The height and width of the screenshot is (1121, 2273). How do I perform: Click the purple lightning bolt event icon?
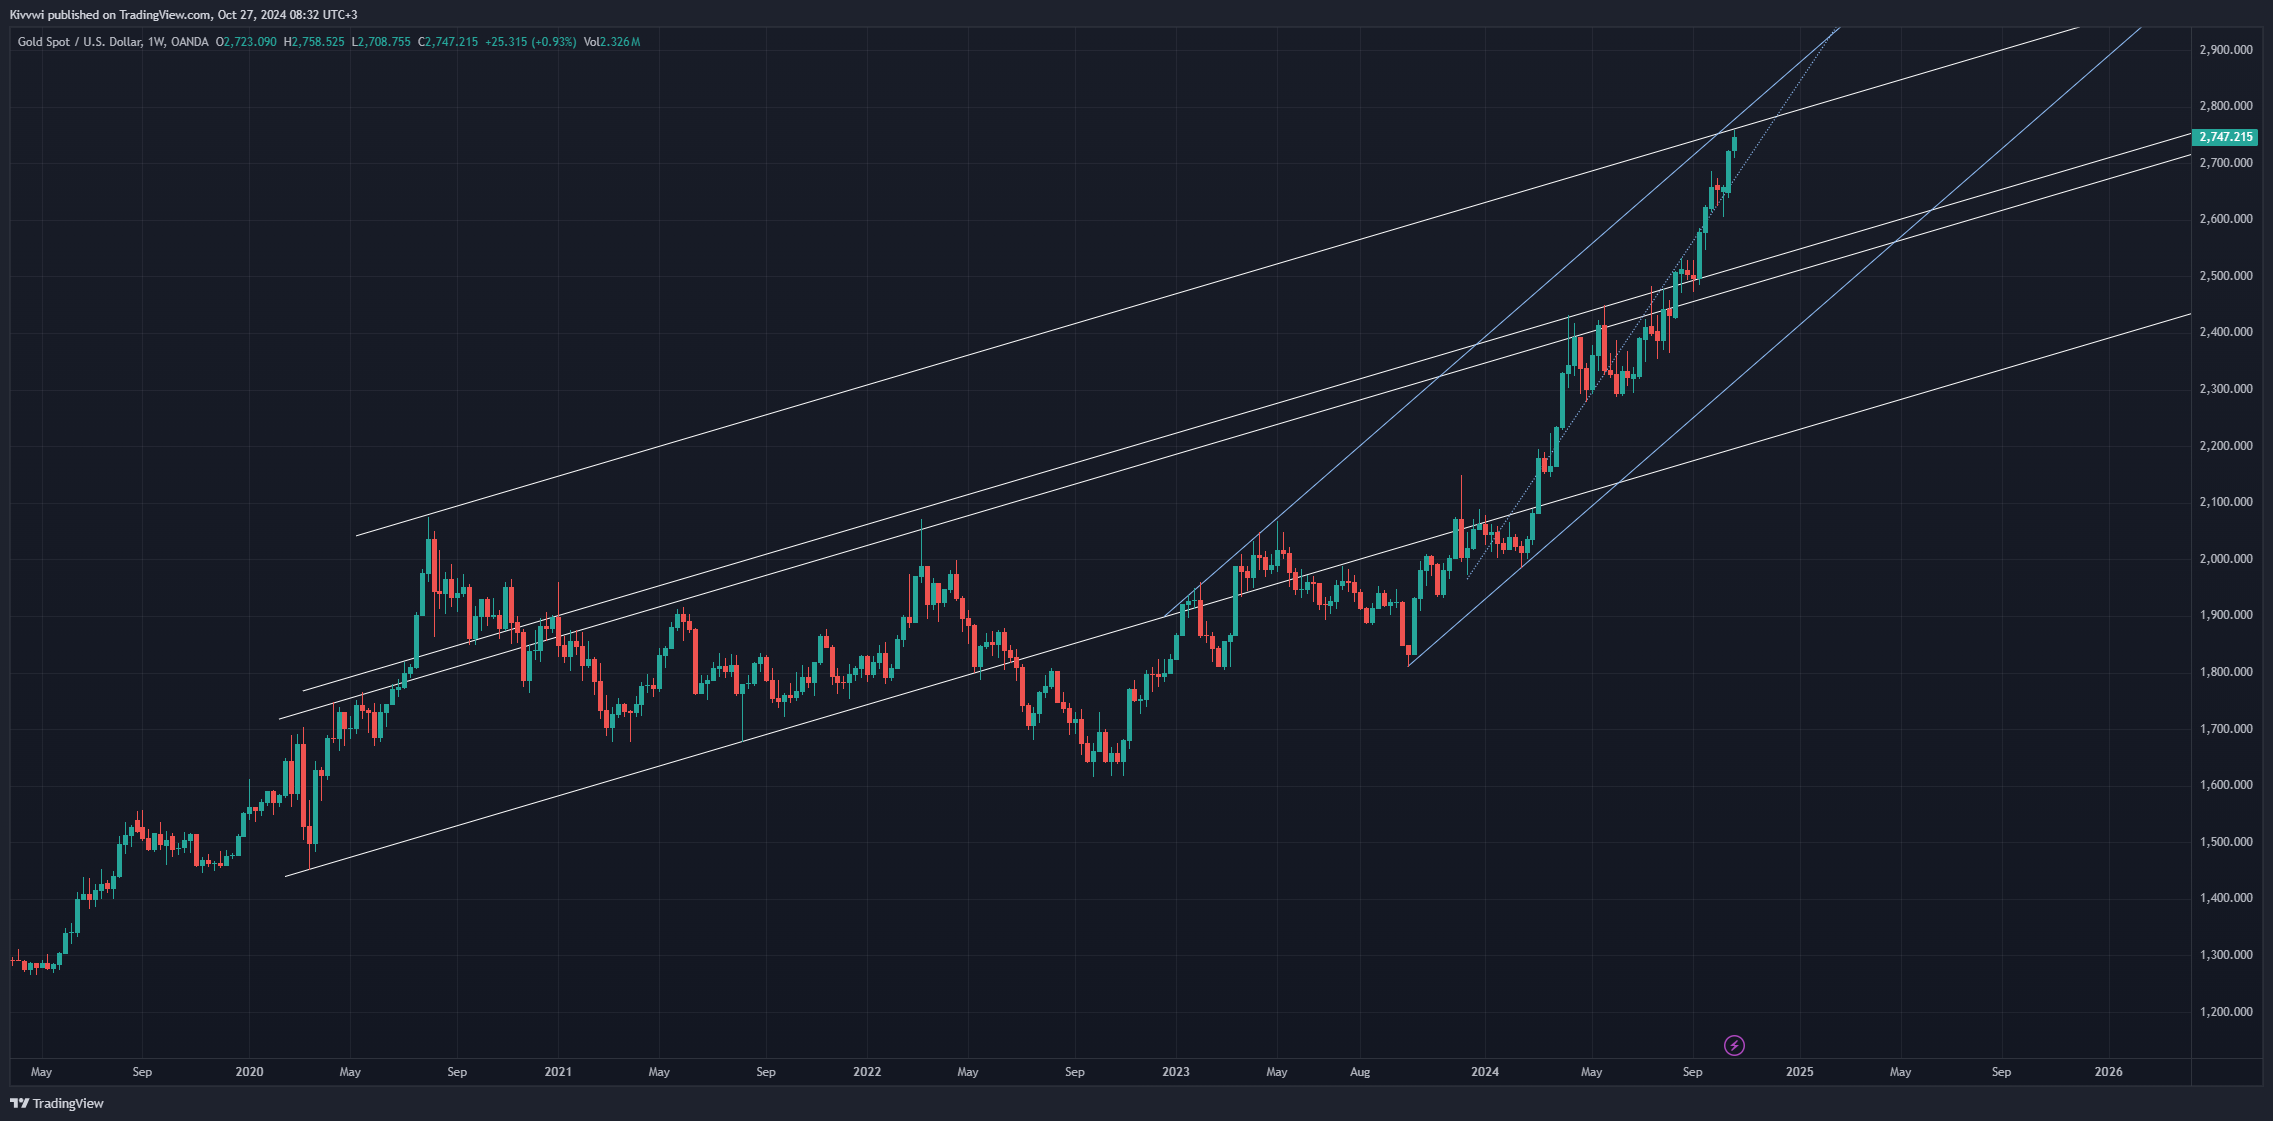tap(1735, 1046)
